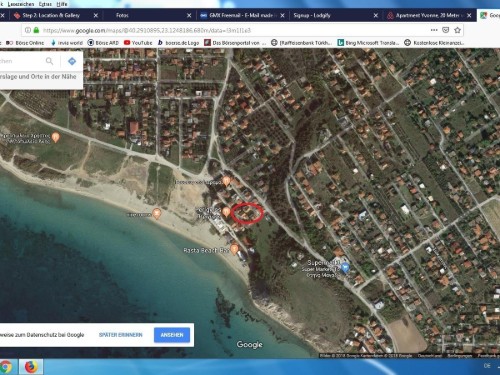This screenshot has height=375, width=500.
Task: Open the Hilfe menu
Action: pyautogui.click(x=62, y=4)
